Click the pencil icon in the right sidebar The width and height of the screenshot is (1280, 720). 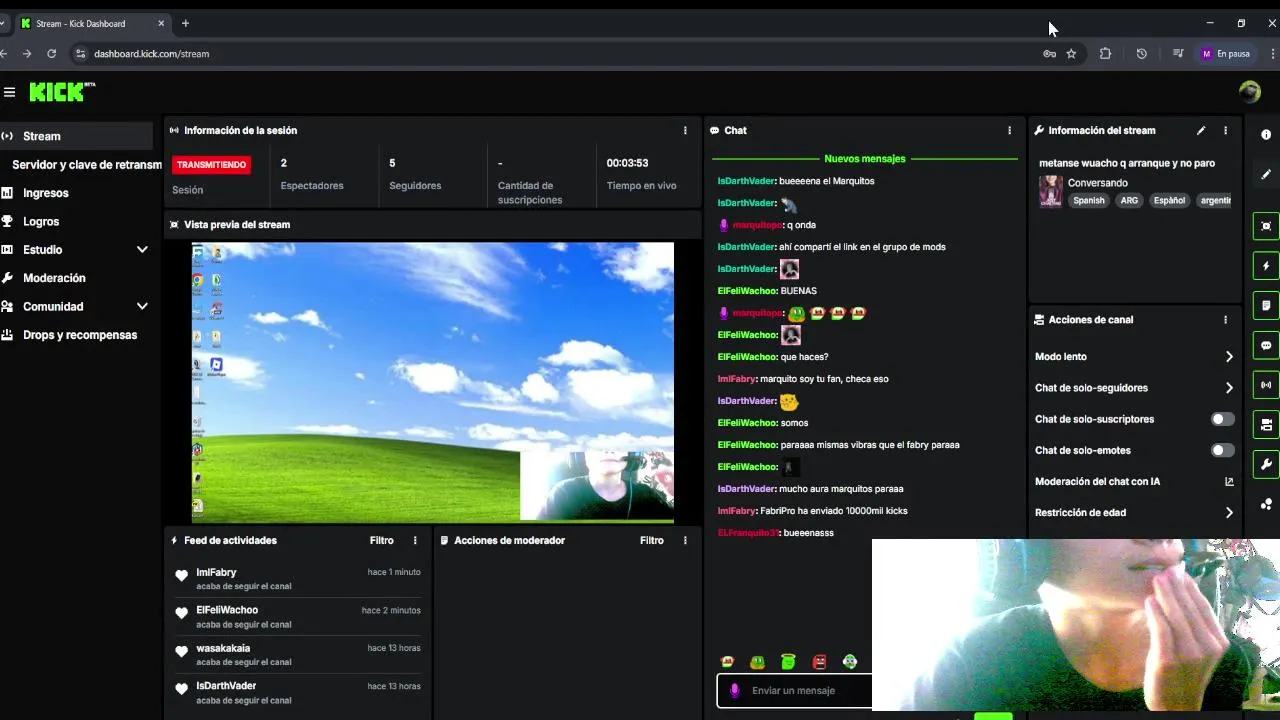pos(1266,174)
